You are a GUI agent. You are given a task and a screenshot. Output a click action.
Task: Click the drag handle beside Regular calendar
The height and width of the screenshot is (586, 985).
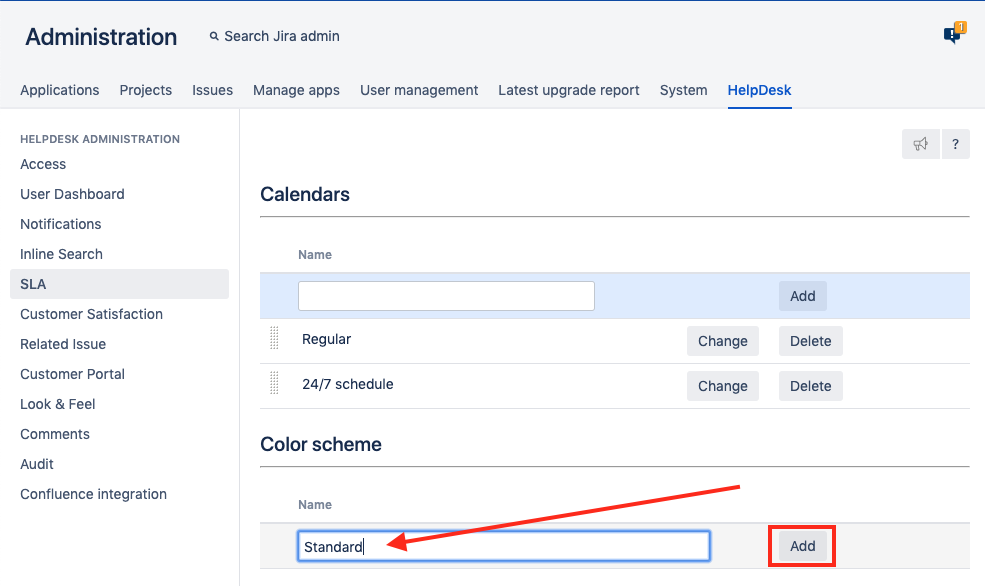[x=274, y=339]
